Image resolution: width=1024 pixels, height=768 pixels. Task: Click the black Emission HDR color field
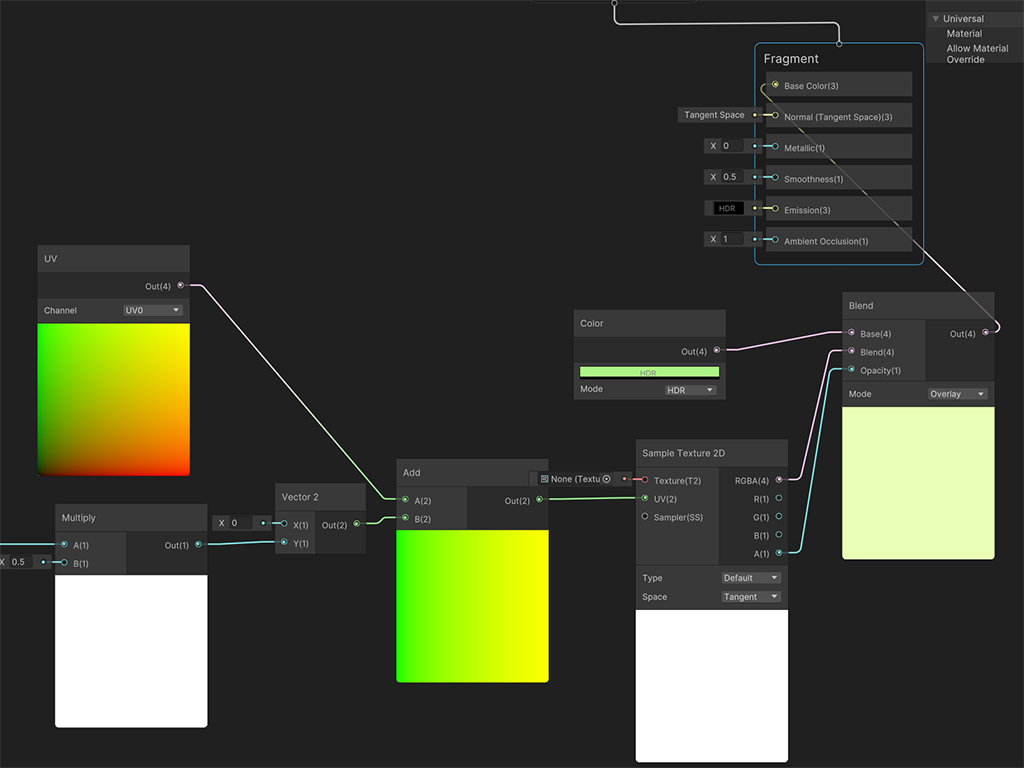point(729,209)
